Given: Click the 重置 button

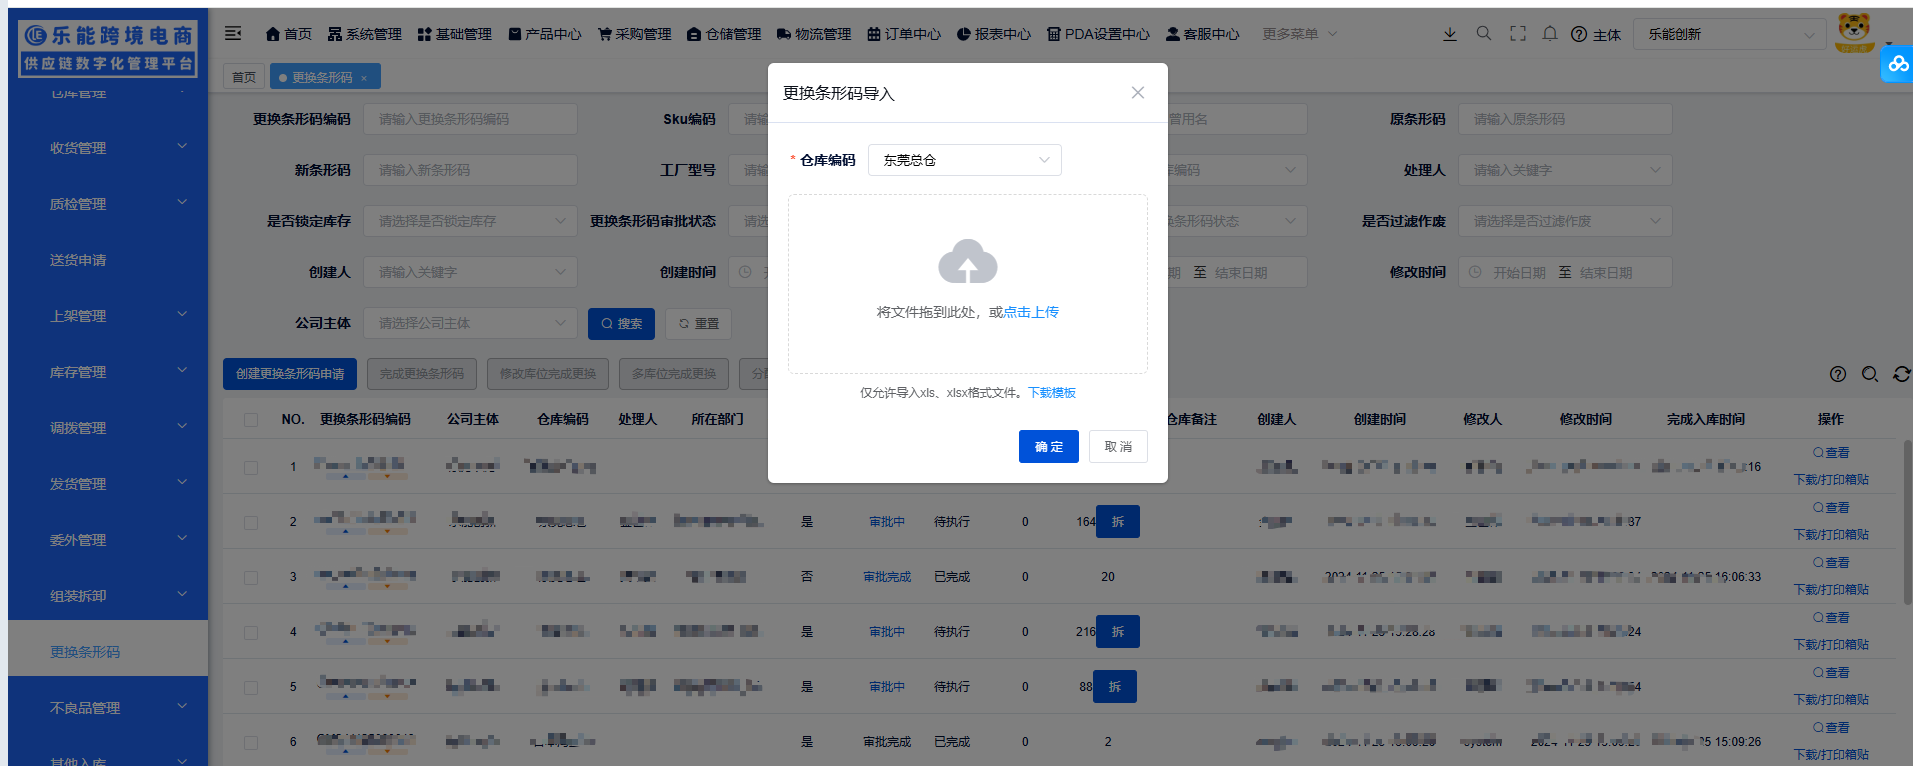Looking at the screenshot, I should (x=699, y=324).
